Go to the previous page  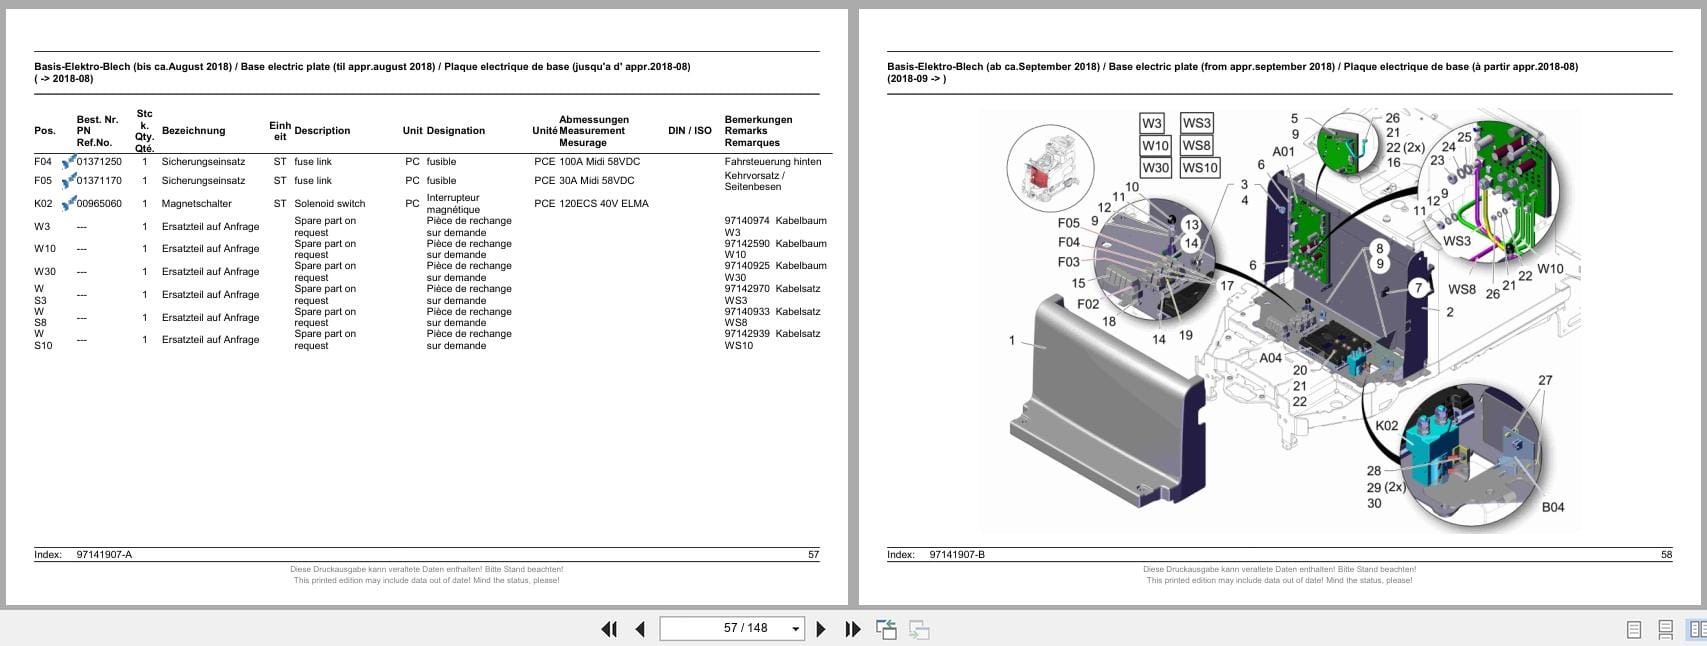pyautogui.click(x=640, y=629)
